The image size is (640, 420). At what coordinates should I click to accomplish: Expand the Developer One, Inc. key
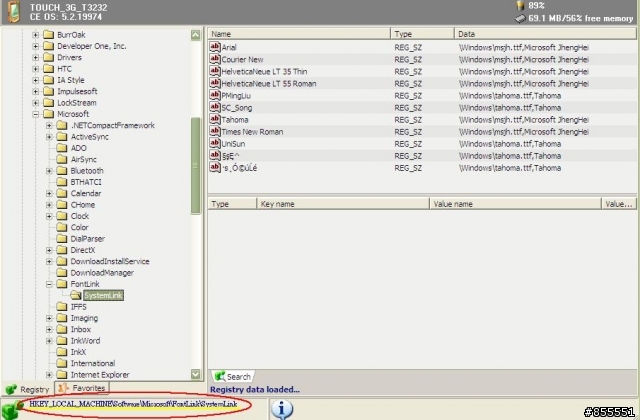point(36,46)
